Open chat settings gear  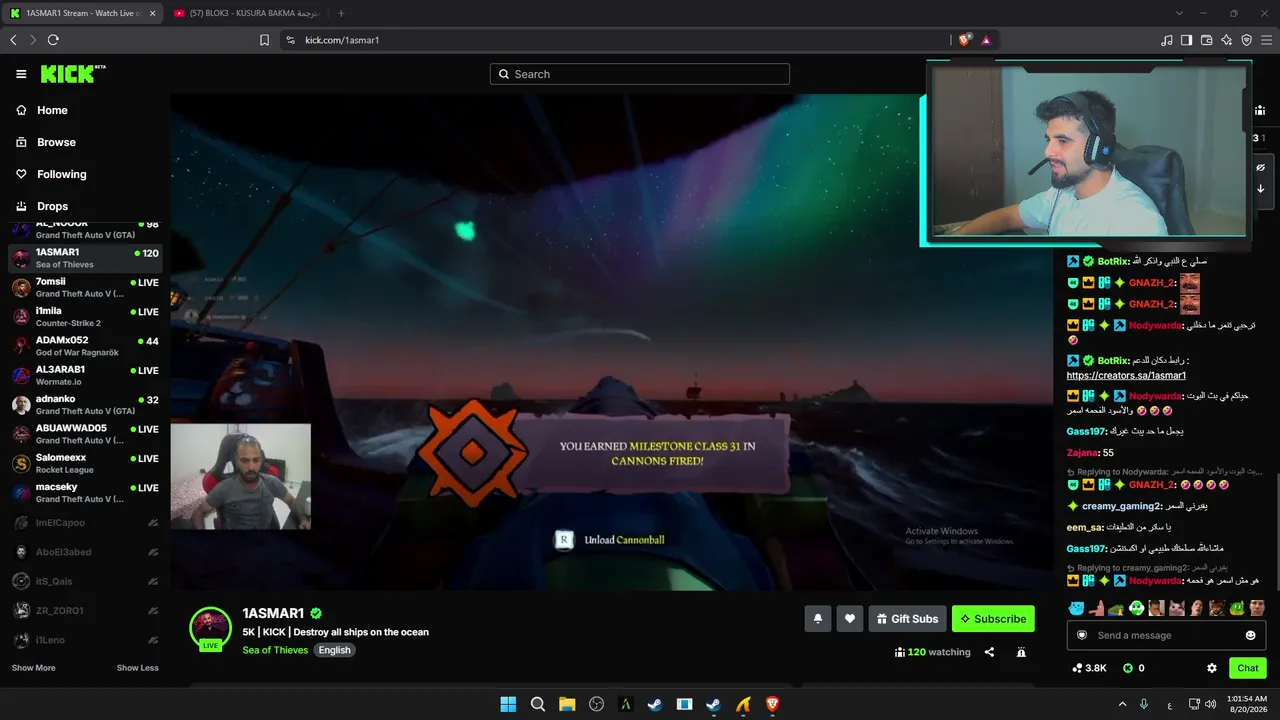1212,668
